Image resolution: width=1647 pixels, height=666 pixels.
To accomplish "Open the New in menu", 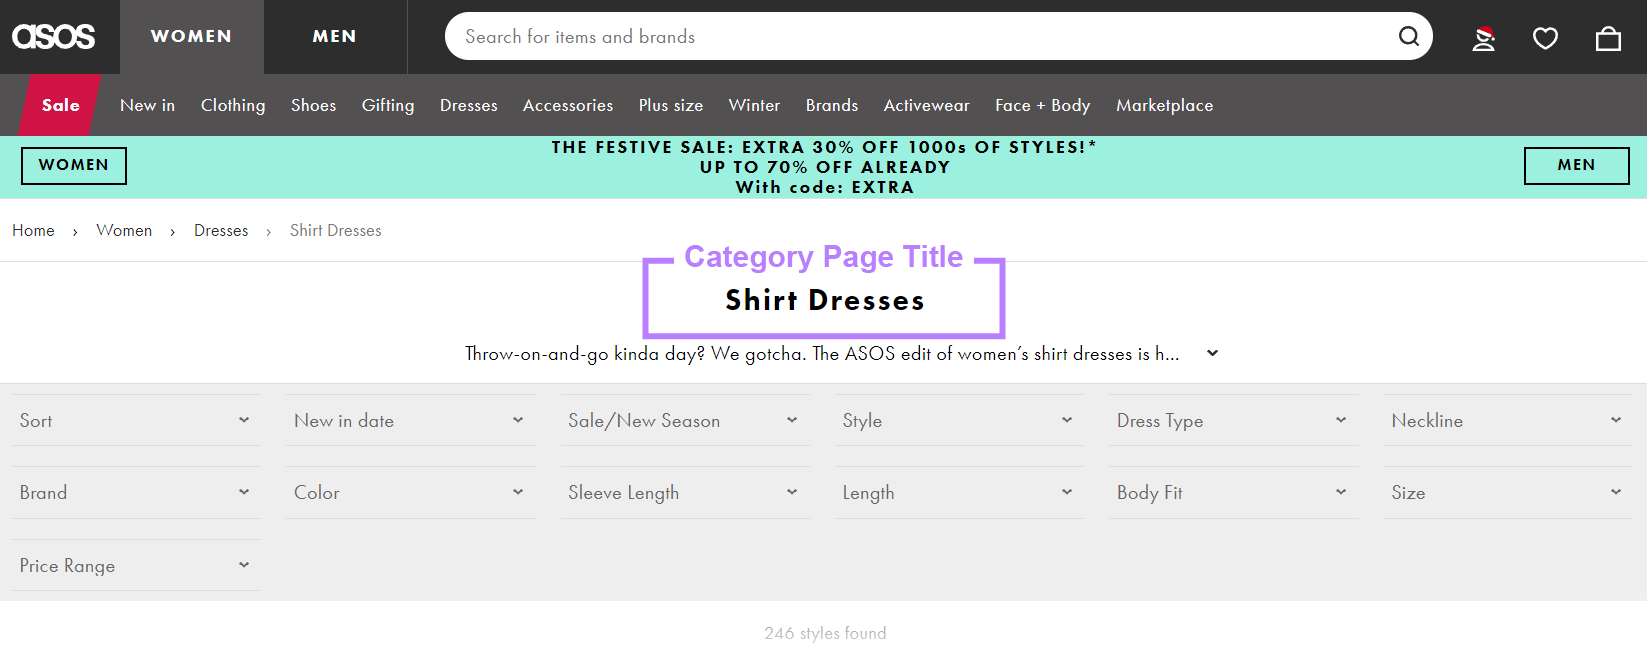I will [x=147, y=105].
